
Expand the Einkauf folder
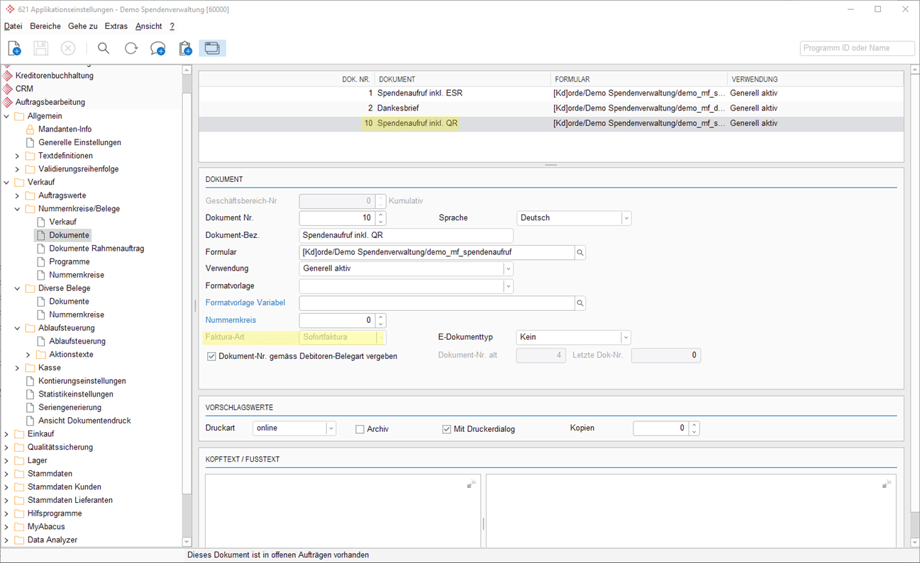click(x=6, y=434)
